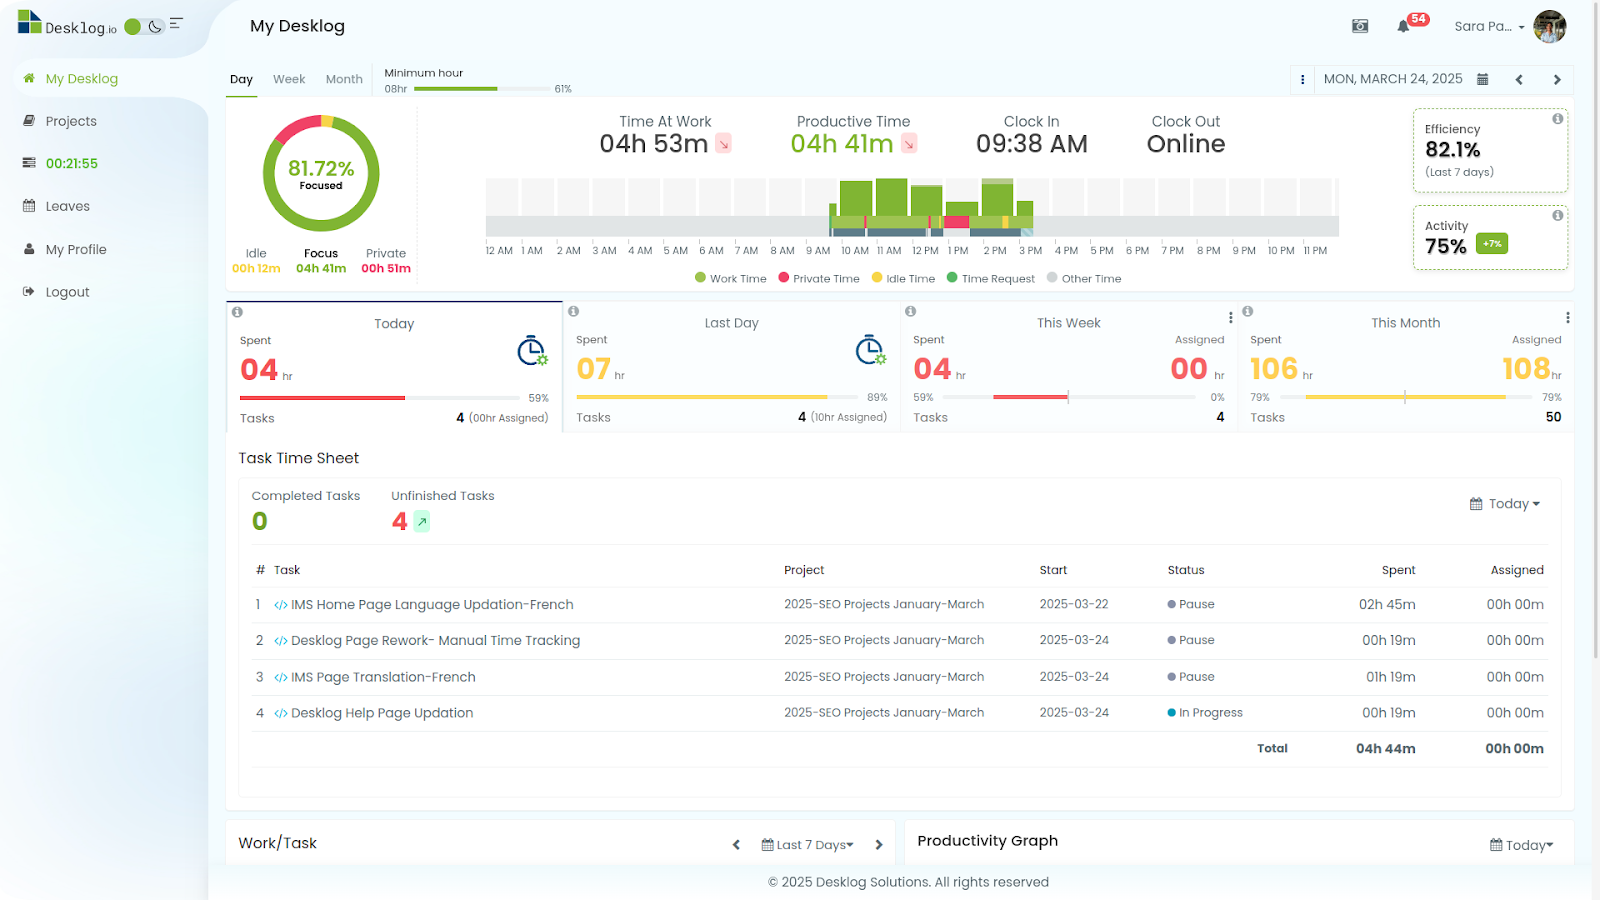This screenshot has width=1600, height=900.
Task: Click the Today spent progress bar
Action: click(380, 398)
